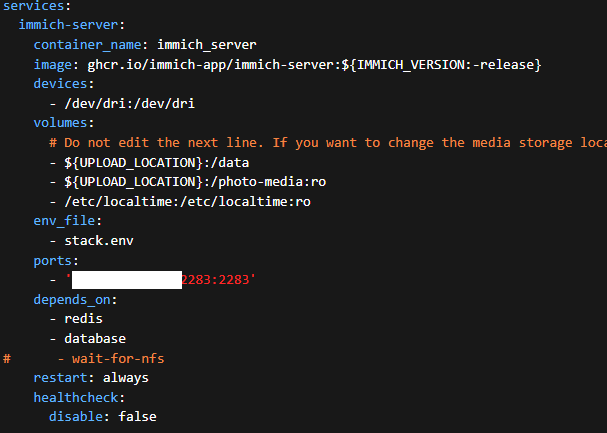Viewport: 607px width, 433px height.
Task: Click the ${IMMICH_VERSION:-release} variable
Action: pos(447,65)
